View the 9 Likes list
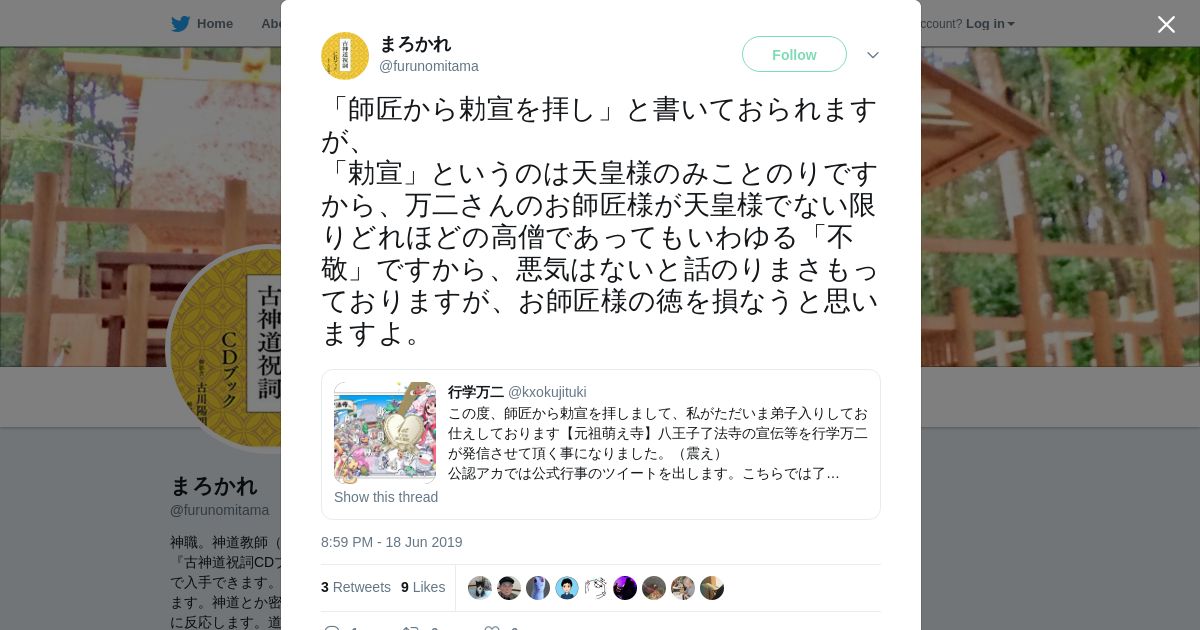 tap(423, 587)
